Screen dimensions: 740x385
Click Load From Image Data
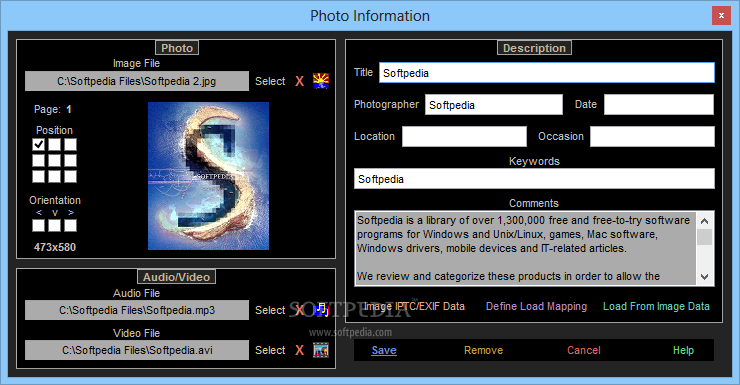pyautogui.click(x=656, y=306)
